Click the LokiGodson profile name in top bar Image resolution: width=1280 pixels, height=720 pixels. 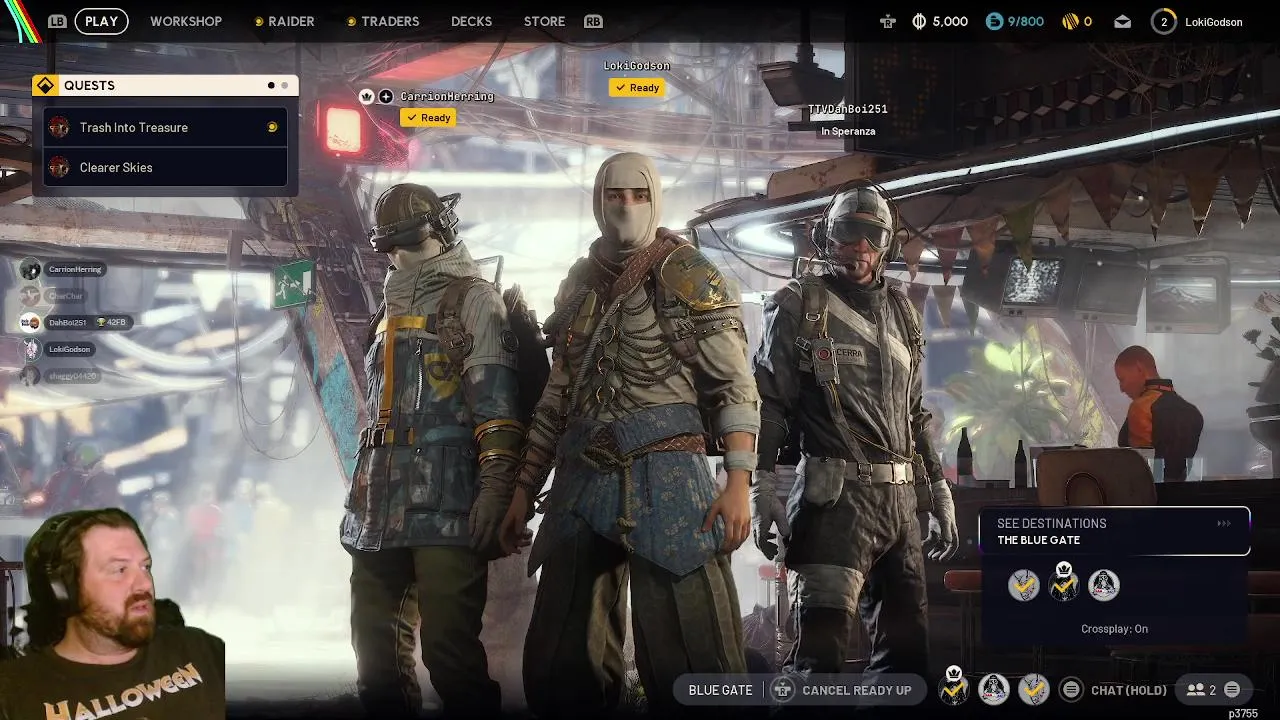click(x=1214, y=22)
